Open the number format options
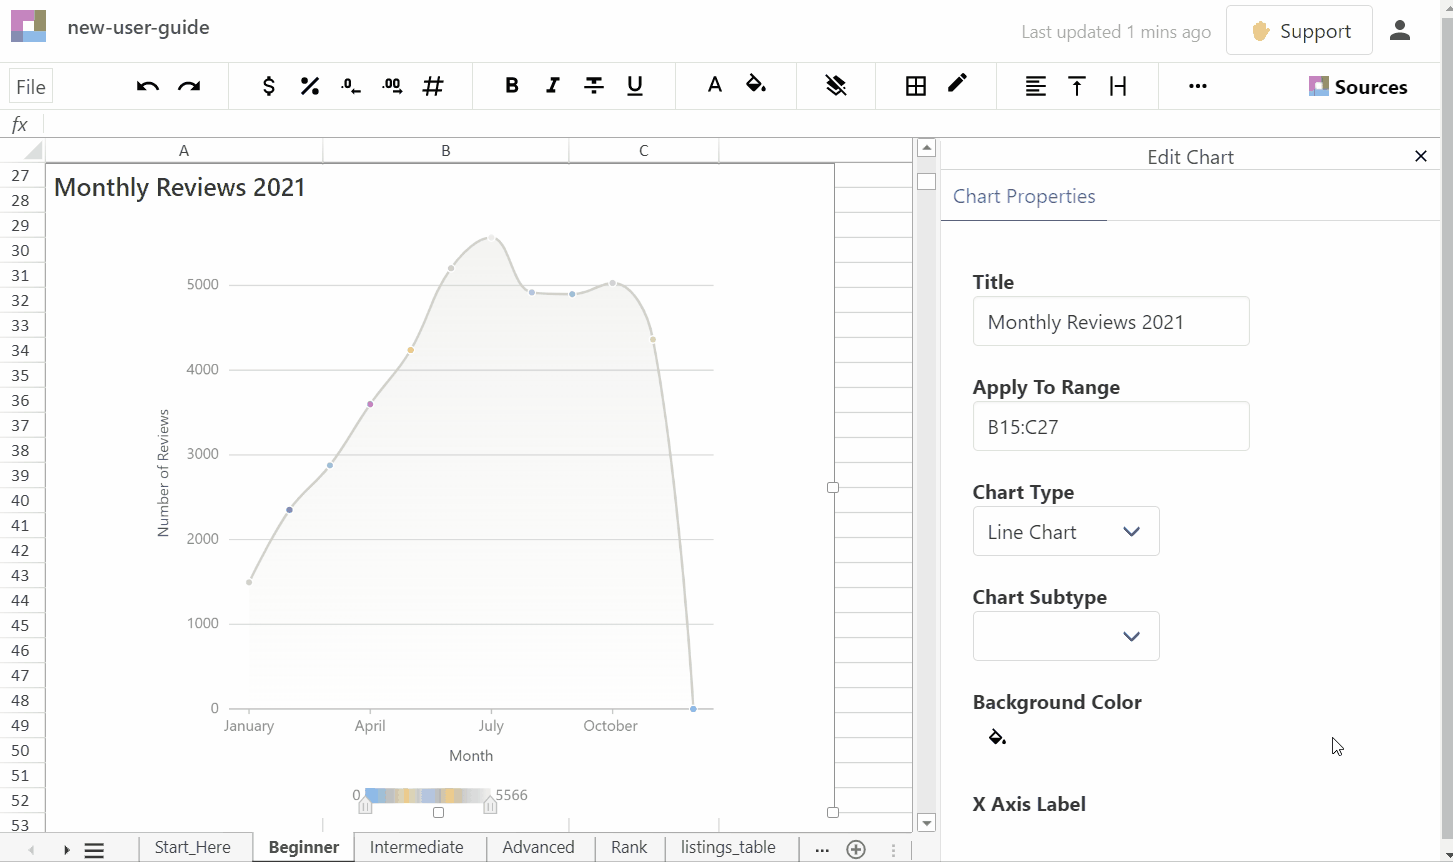Viewport: 1453px width, 862px height. click(x=433, y=86)
